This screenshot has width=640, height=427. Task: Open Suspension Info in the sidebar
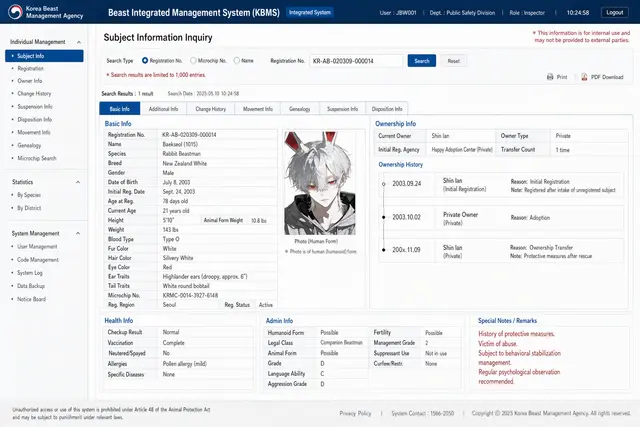pos(35,107)
